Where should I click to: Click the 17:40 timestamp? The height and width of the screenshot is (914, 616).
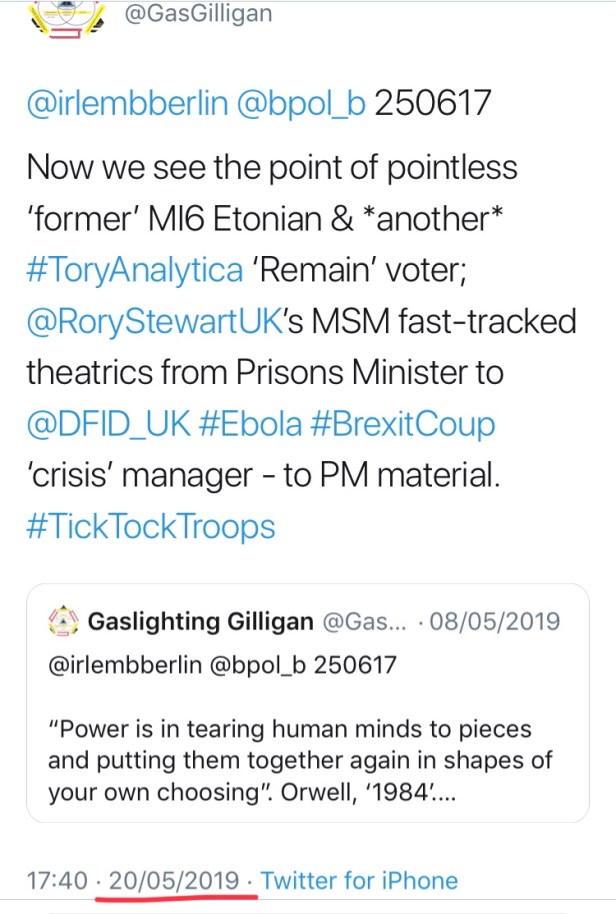pos(58,881)
